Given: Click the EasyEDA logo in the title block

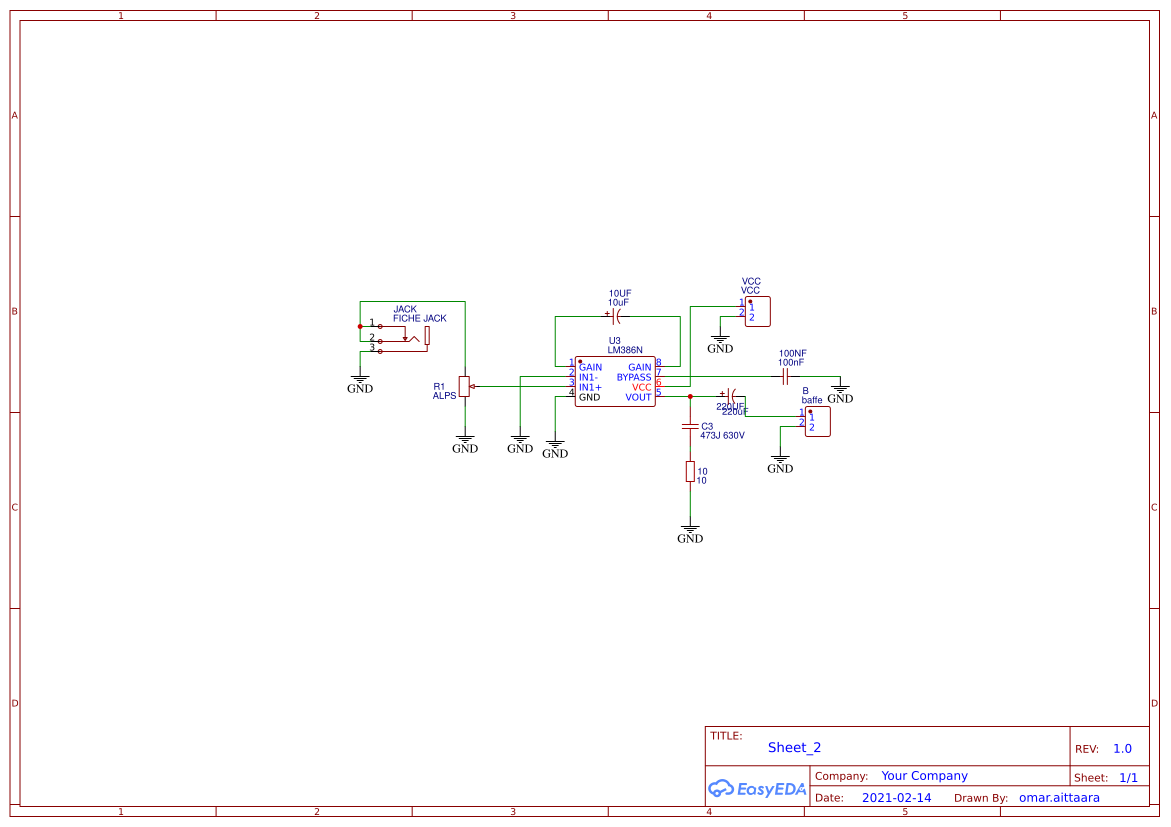Looking at the screenshot, I should [757, 789].
